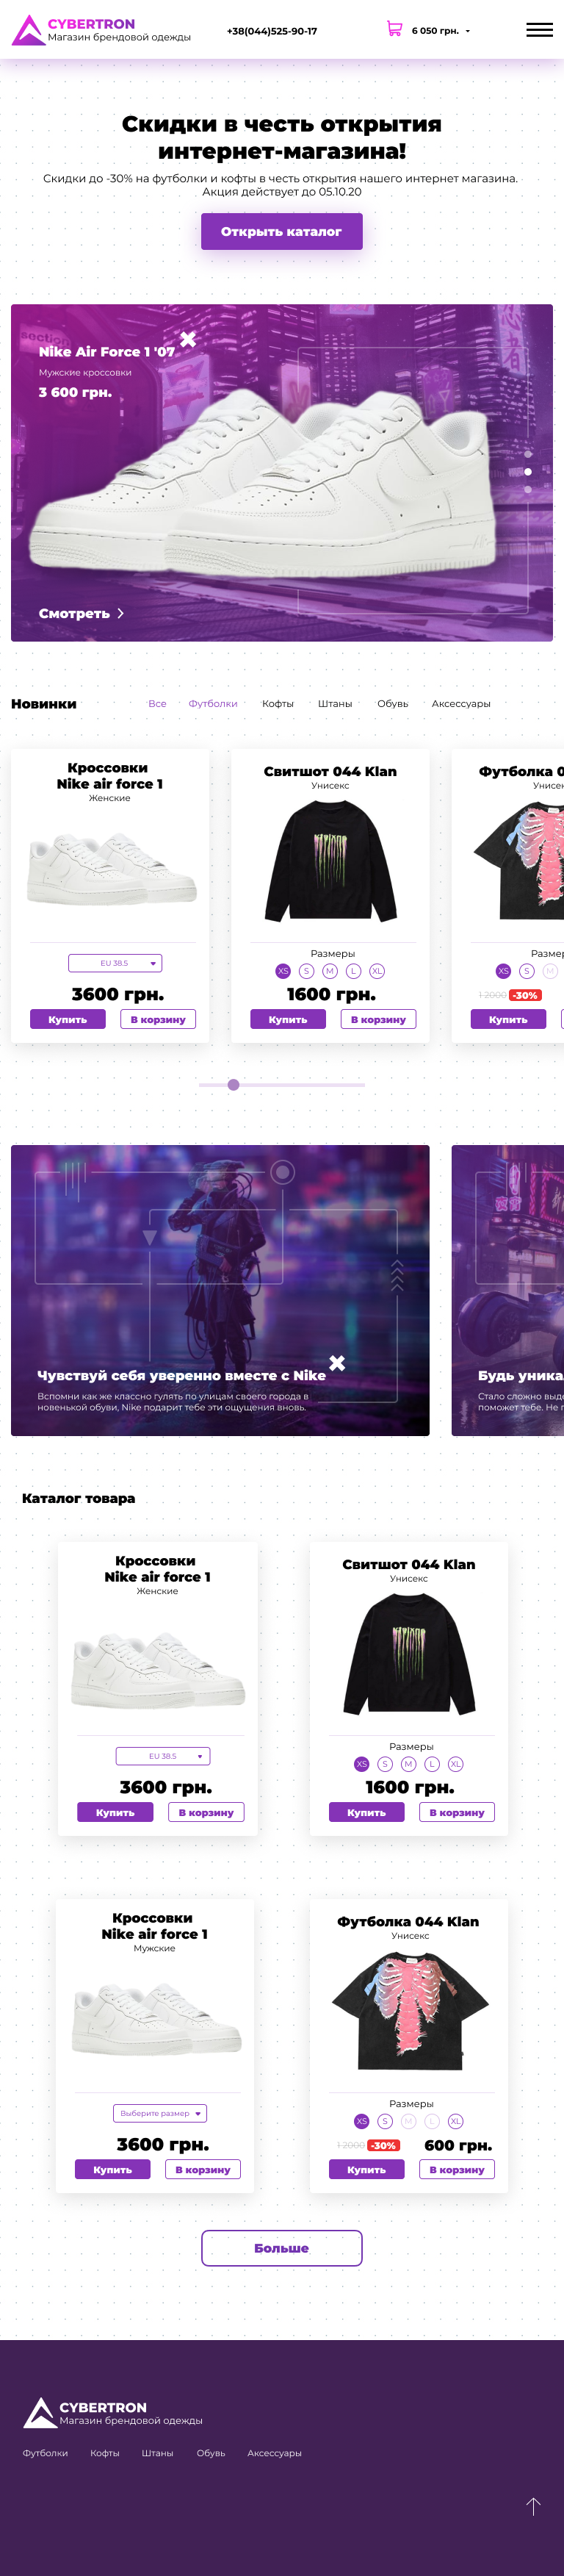Open the Nike Air Force 1 '07 banner image

(x=281, y=473)
